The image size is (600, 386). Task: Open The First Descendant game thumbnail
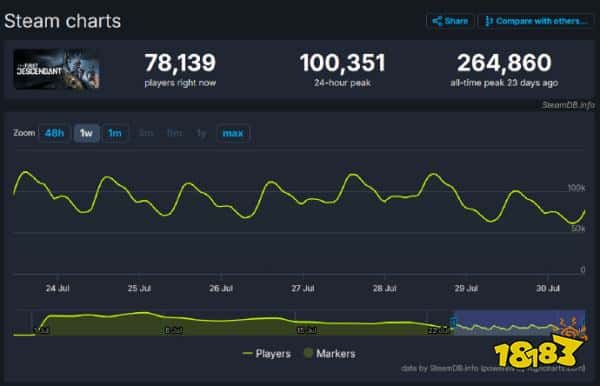[56, 69]
